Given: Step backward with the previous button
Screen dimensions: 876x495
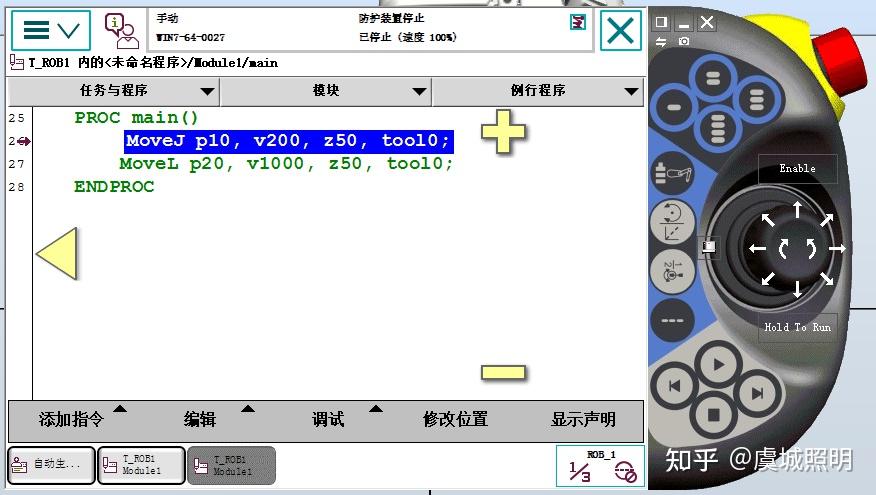Looking at the screenshot, I should pos(674,385).
